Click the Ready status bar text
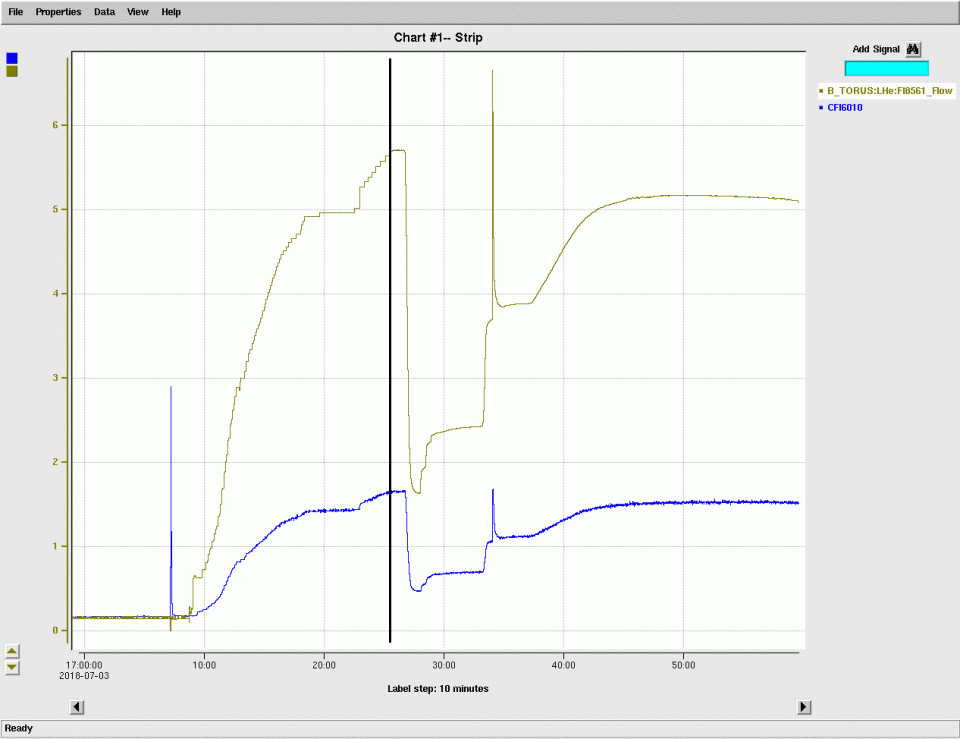The height and width of the screenshot is (739, 960). click(x=18, y=728)
